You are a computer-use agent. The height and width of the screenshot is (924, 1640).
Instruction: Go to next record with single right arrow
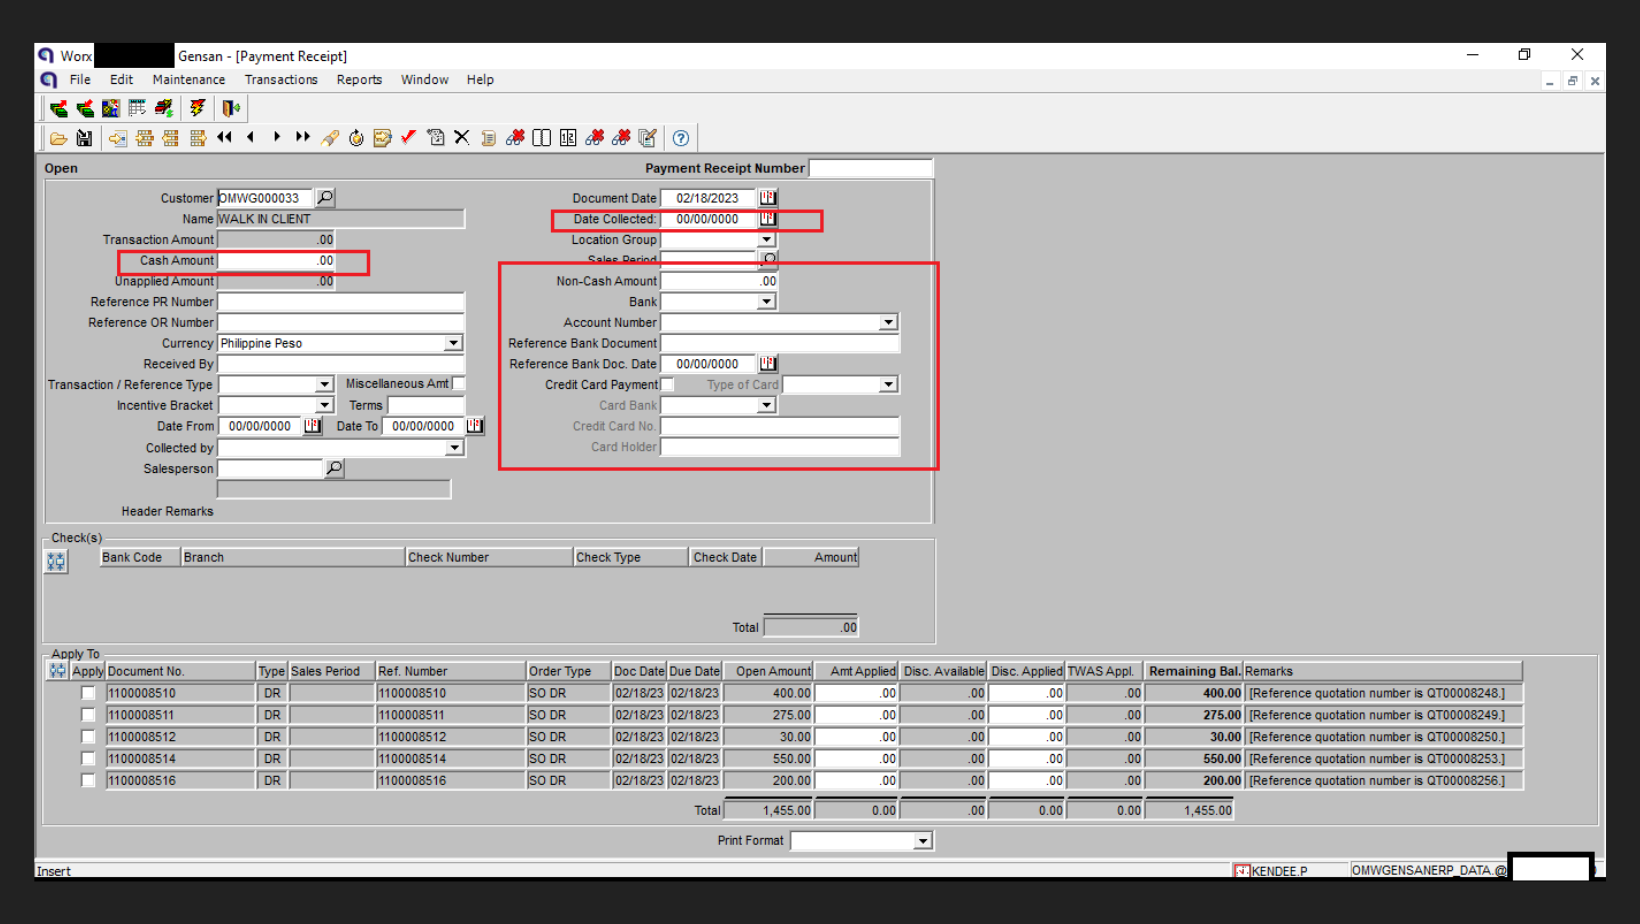click(276, 138)
